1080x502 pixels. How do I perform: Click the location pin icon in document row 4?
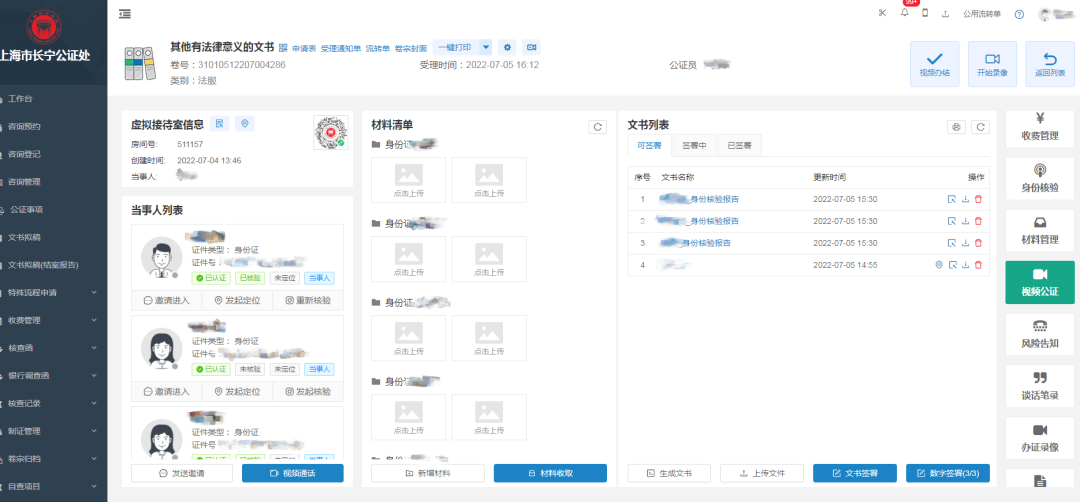click(x=939, y=265)
